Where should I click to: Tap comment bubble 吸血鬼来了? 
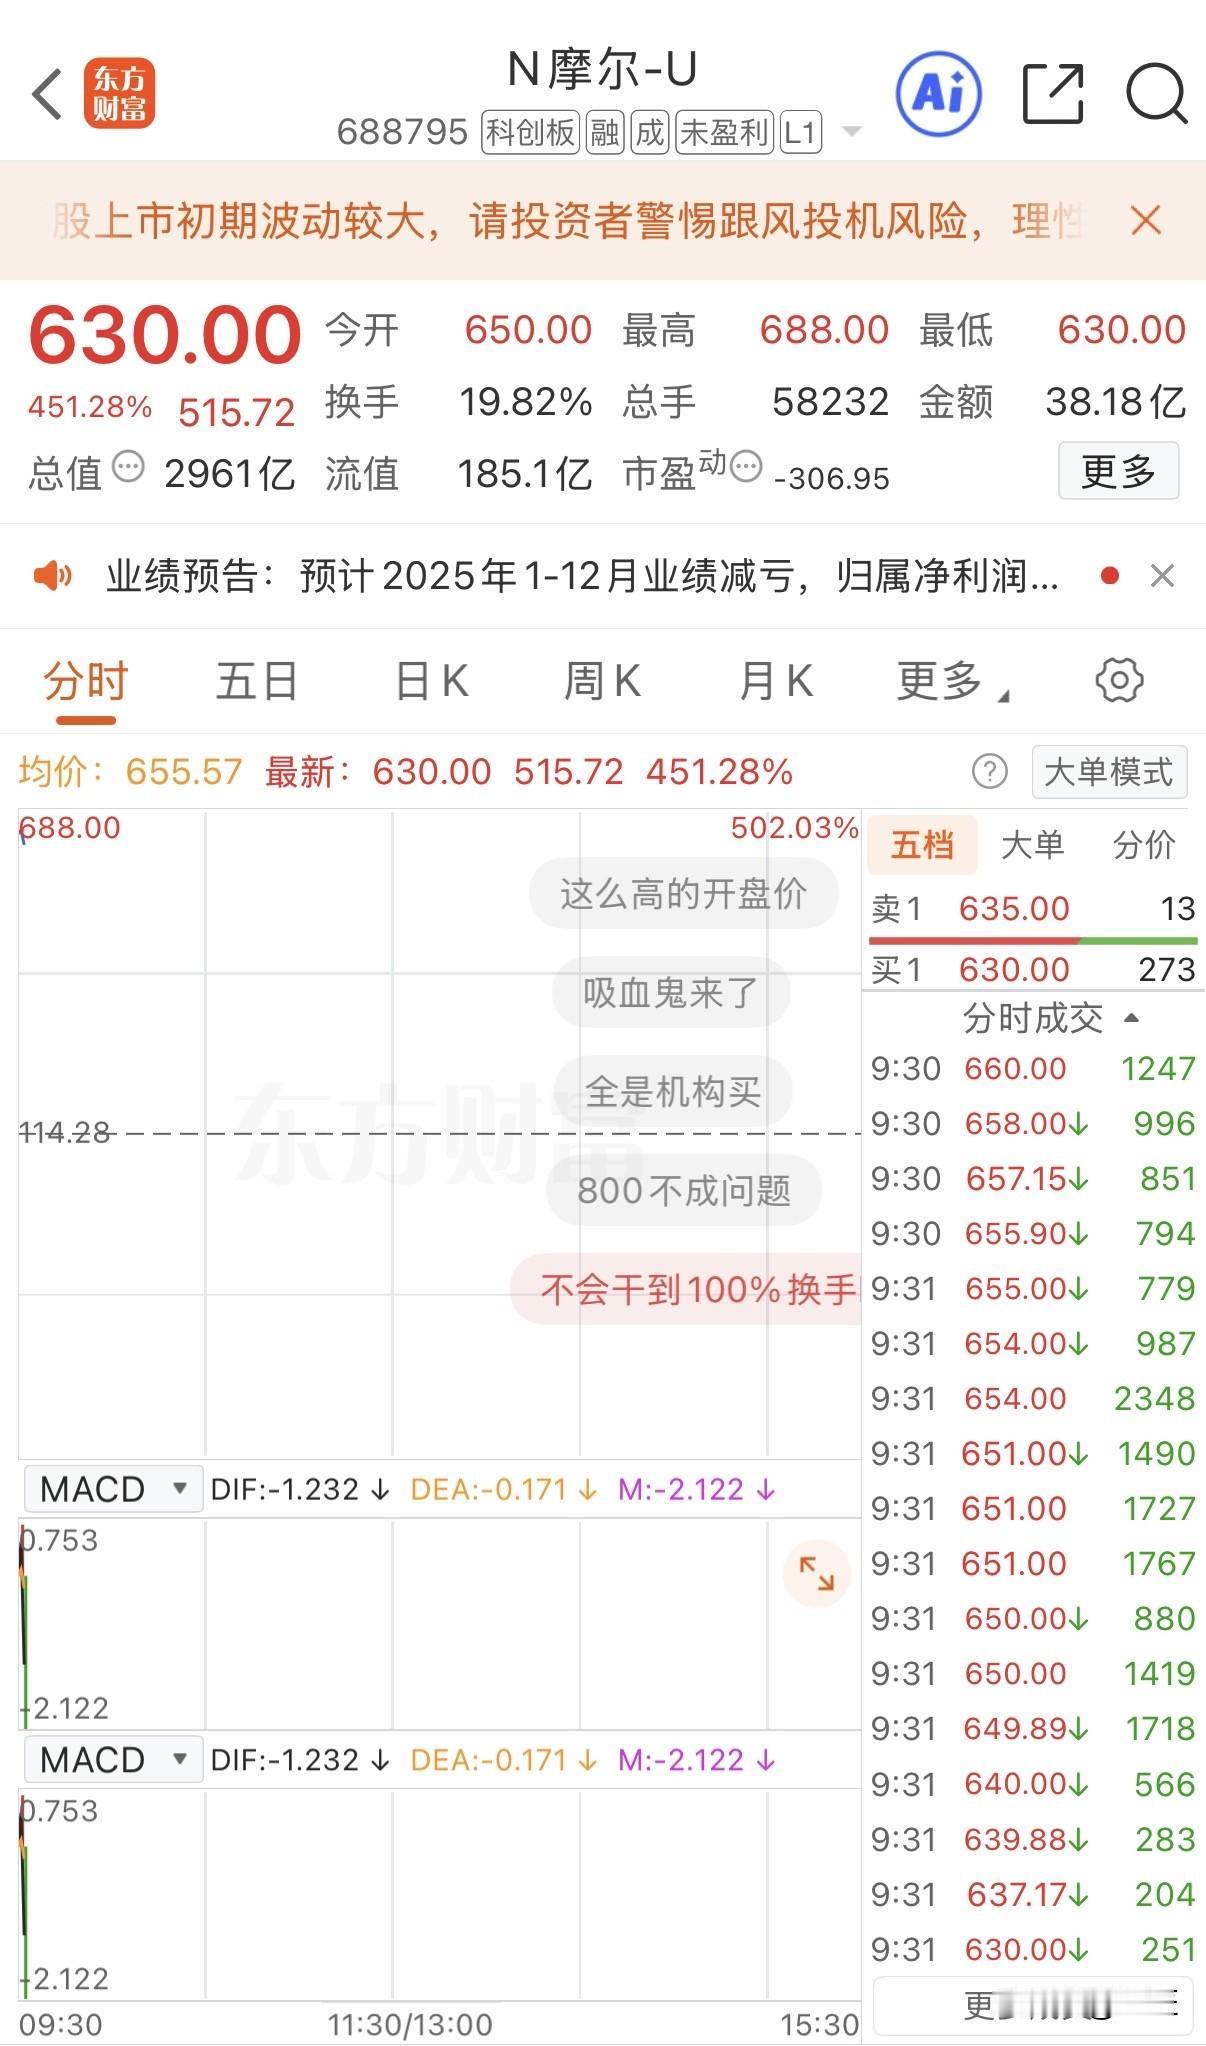coord(671,992)
